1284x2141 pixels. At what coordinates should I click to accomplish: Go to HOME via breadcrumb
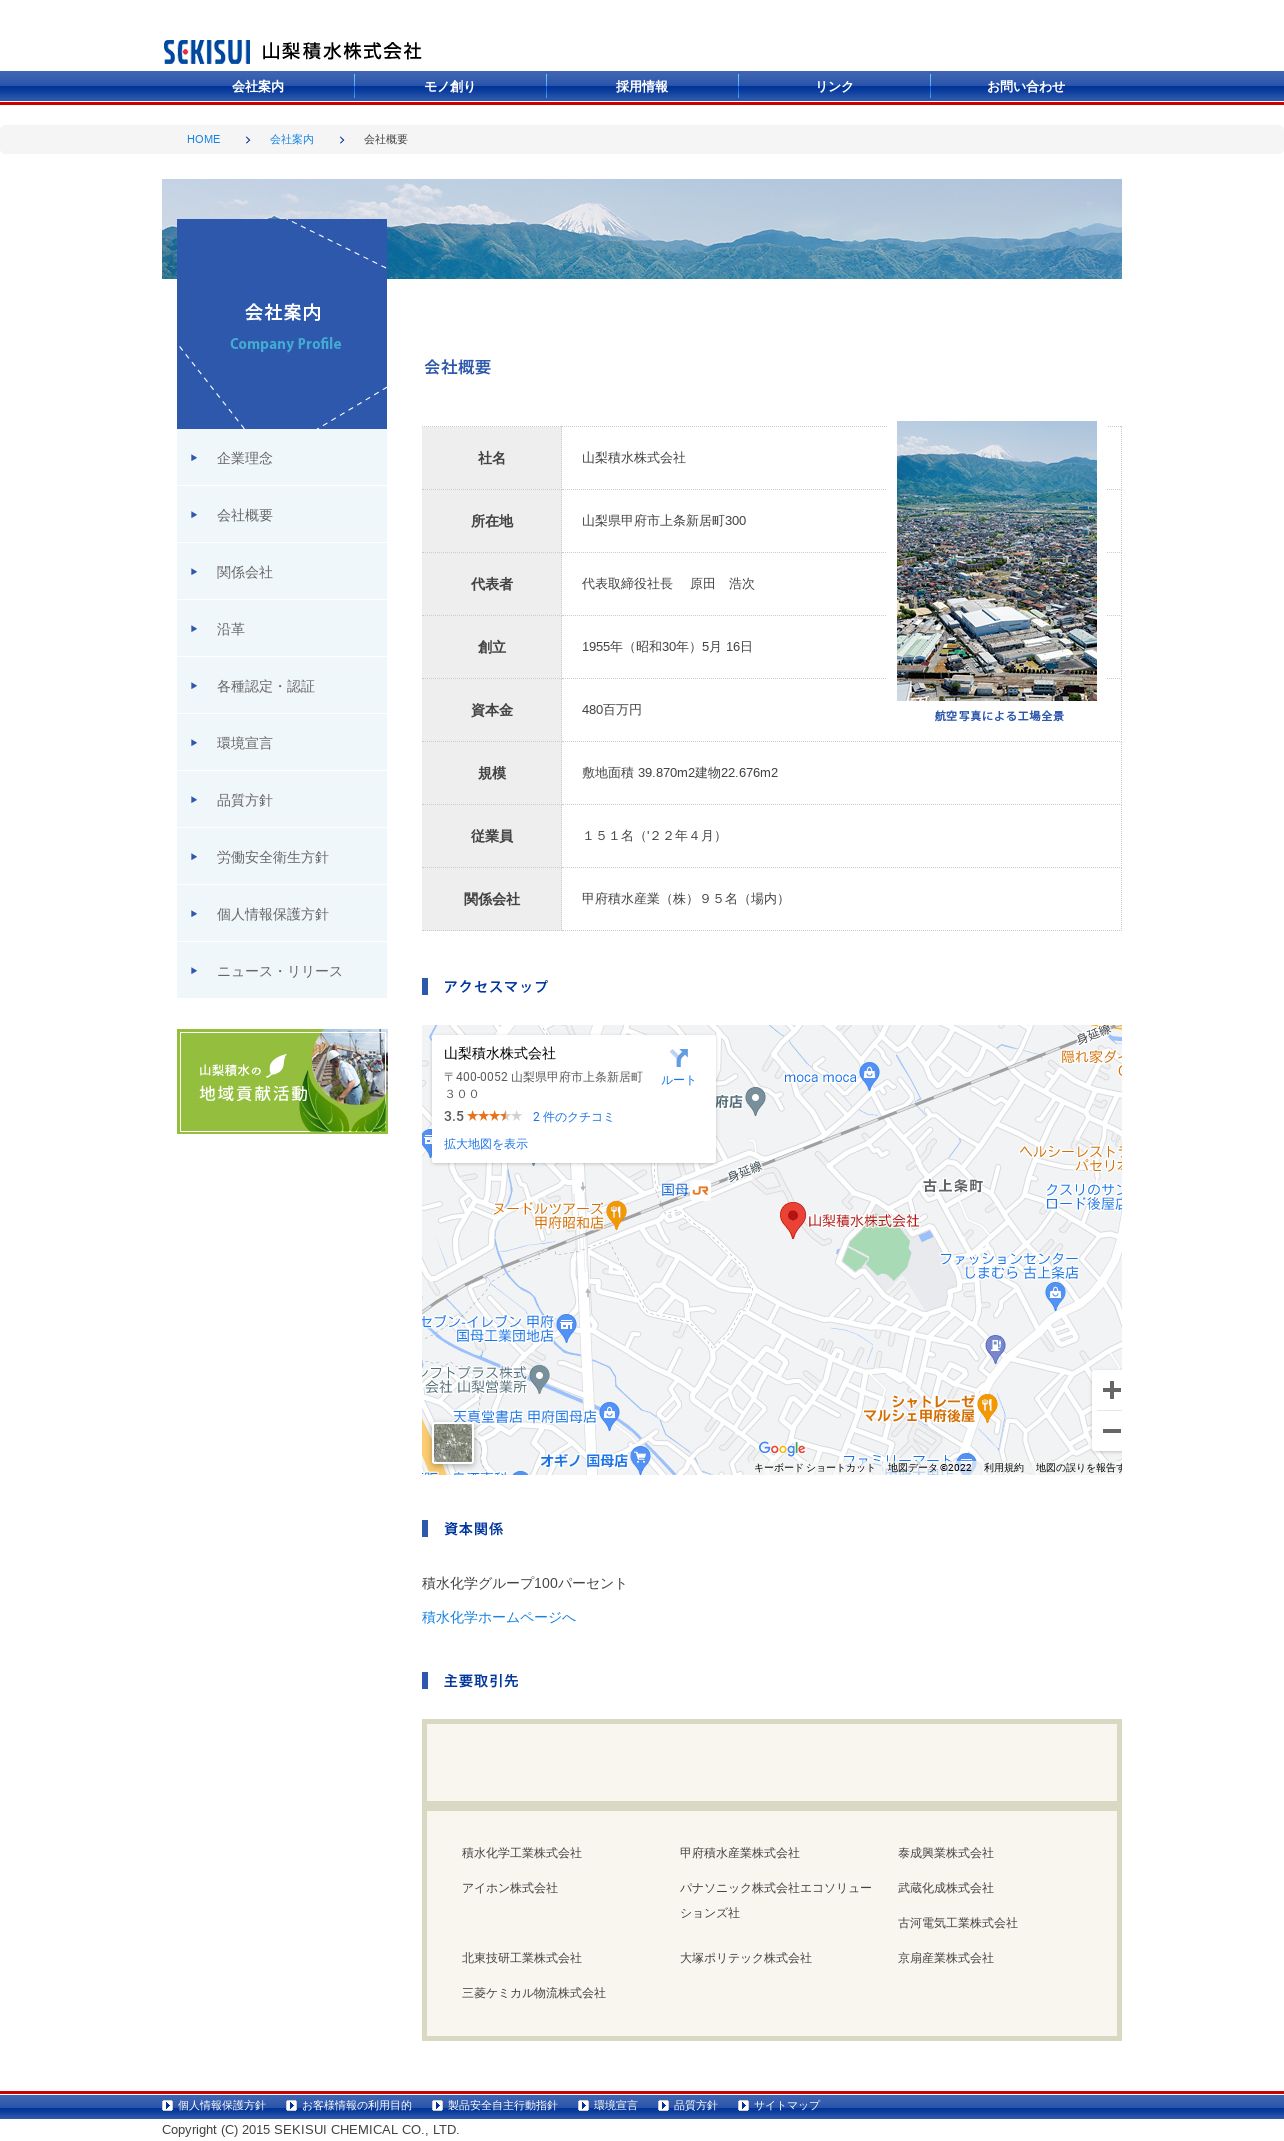pyautogui.click(x=203, y=139)
